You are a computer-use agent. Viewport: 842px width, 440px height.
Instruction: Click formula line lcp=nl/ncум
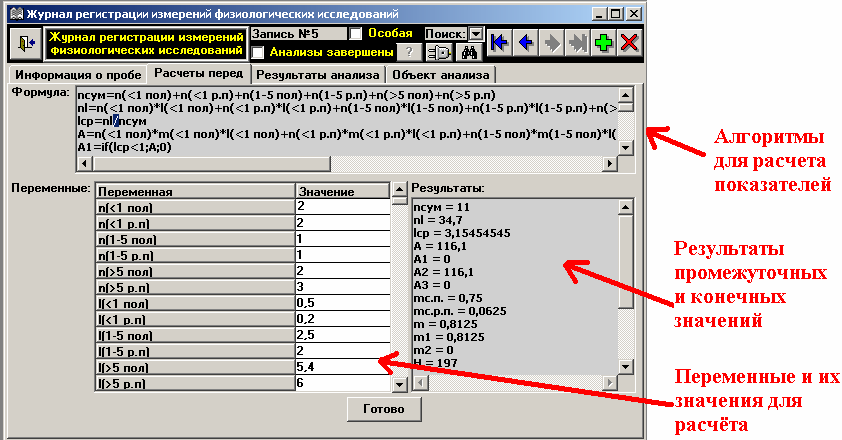[112, 121]
